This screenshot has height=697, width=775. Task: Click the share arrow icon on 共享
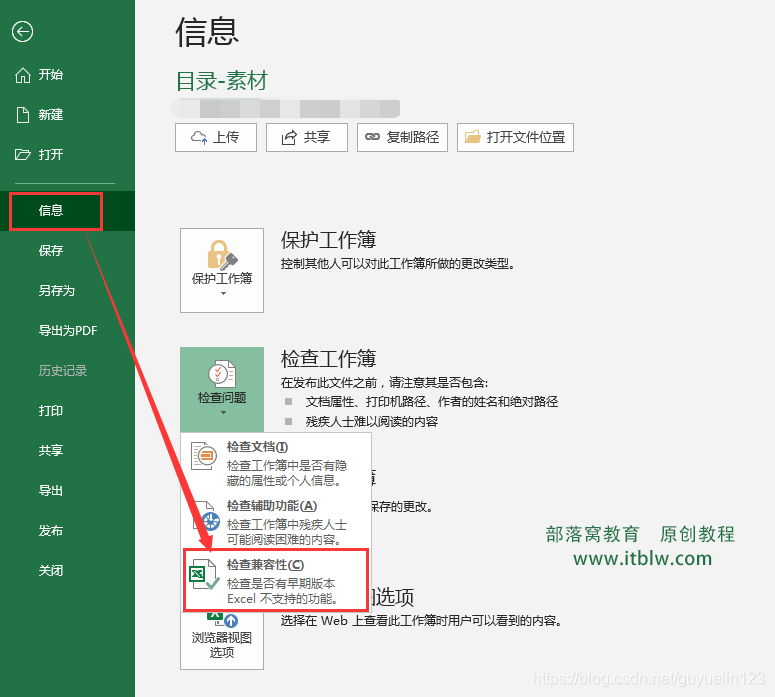289,137
